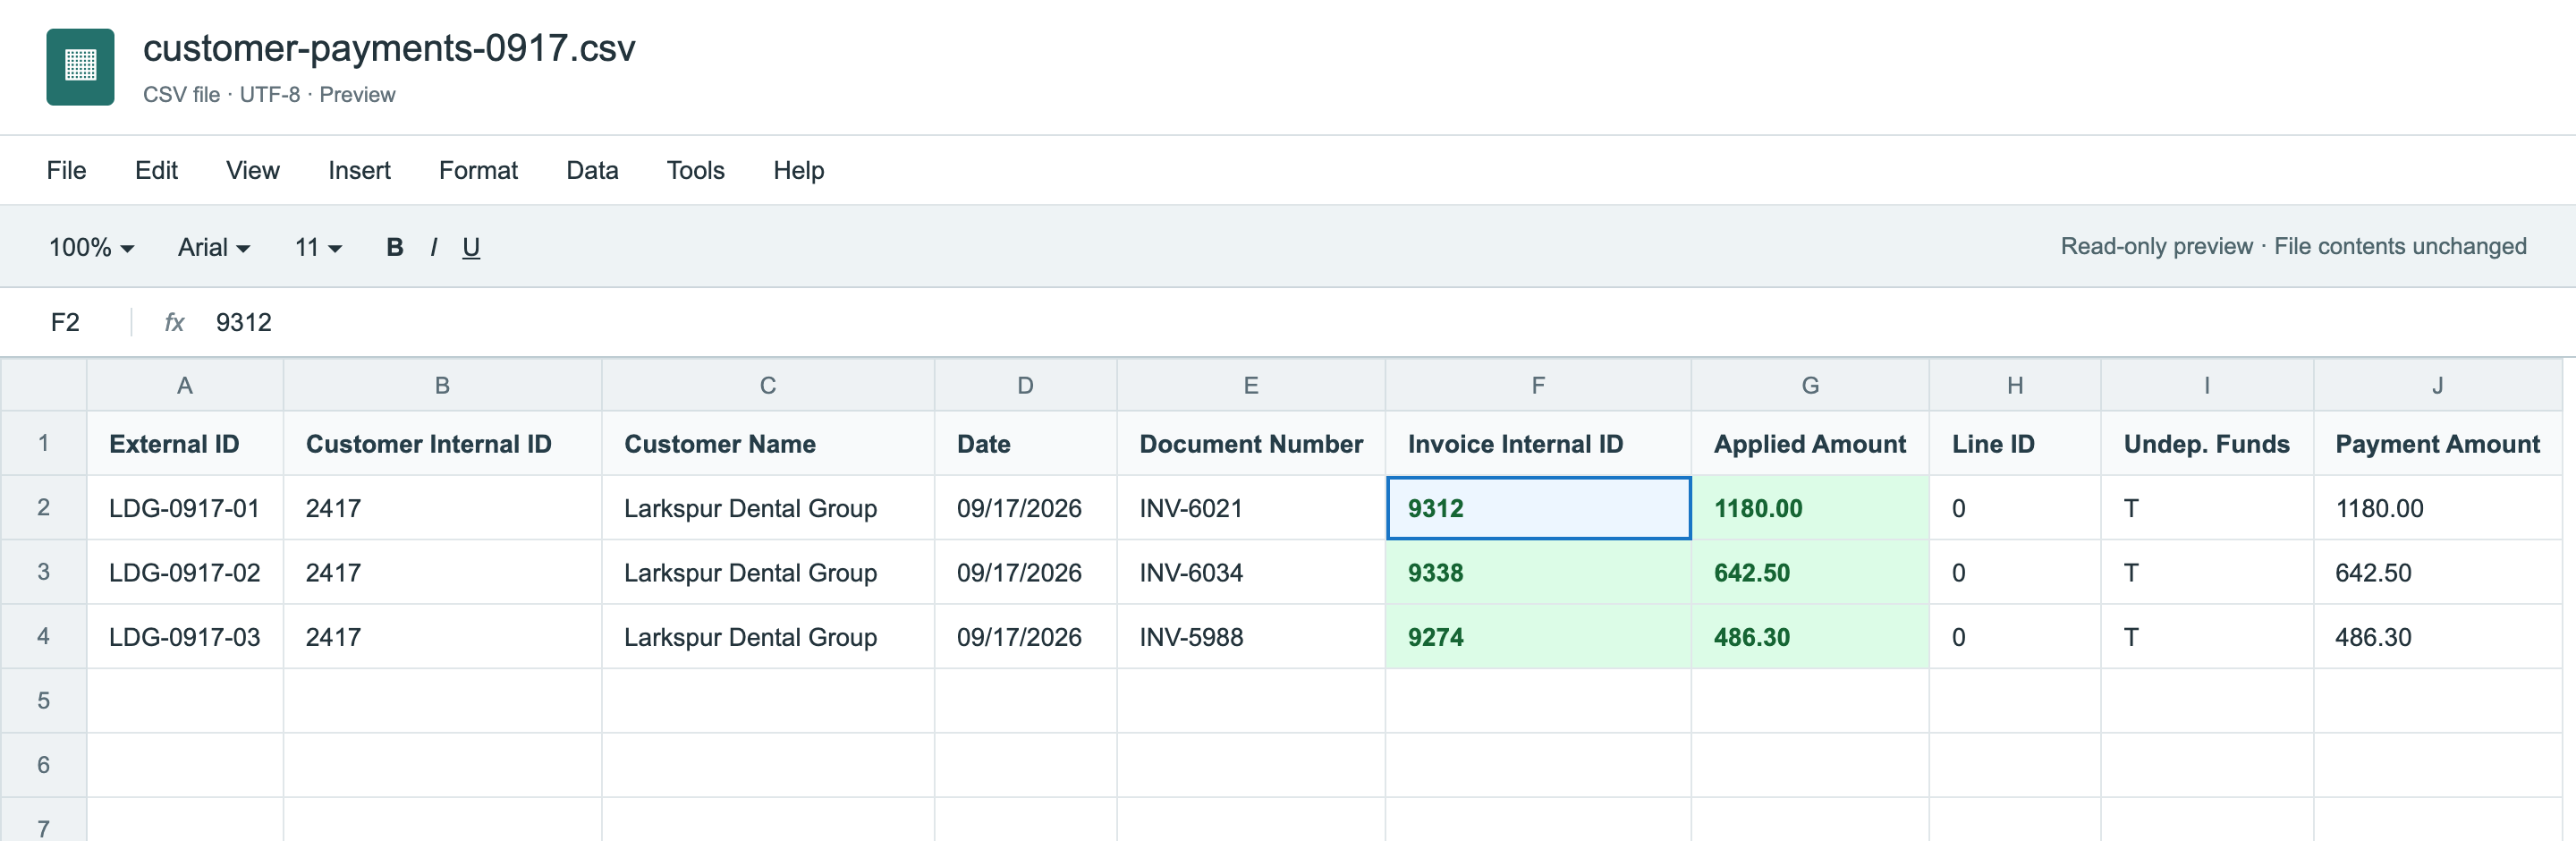Select row 3 header

click(44, 572)
